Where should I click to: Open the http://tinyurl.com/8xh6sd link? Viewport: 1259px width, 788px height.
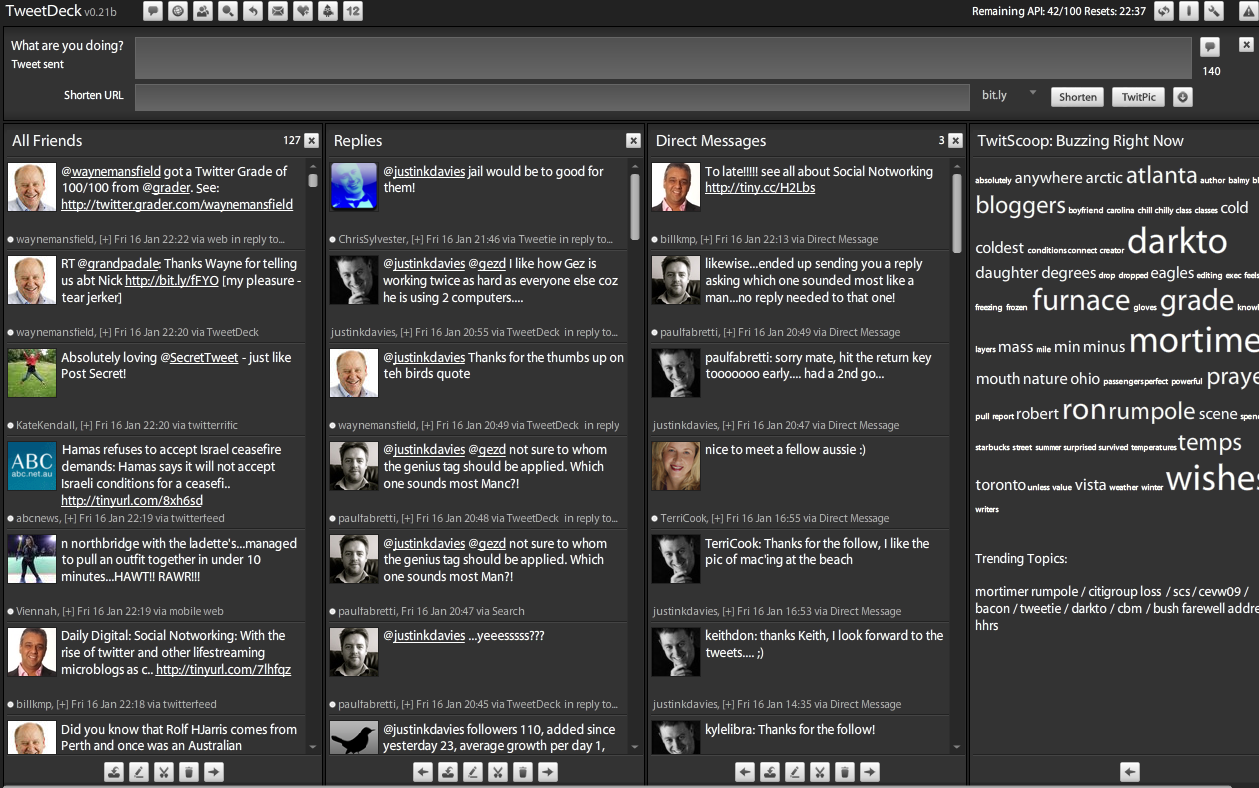132,500
